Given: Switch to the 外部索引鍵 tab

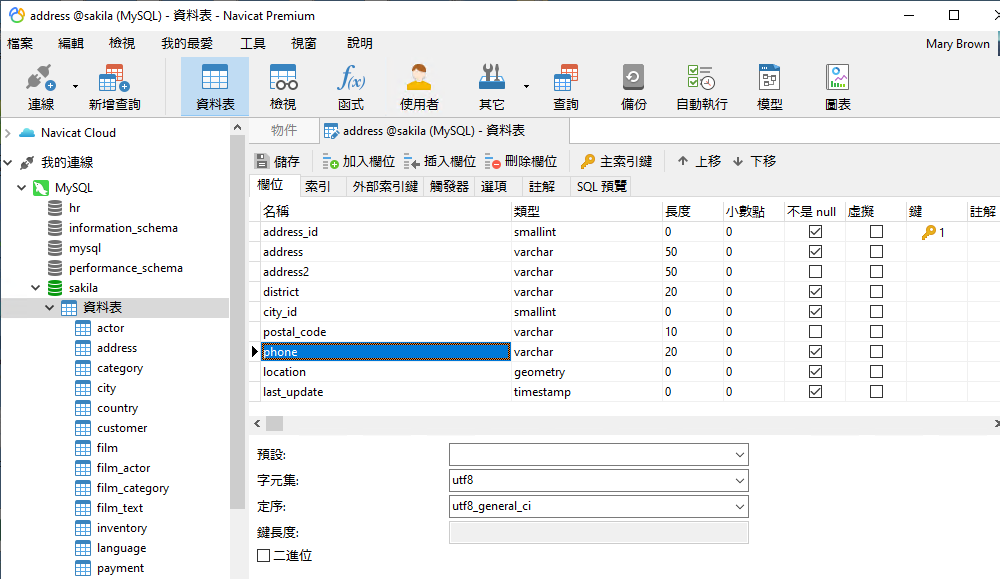Looking at the screenshot, I should pyautogui.click(x=385, y=186).
